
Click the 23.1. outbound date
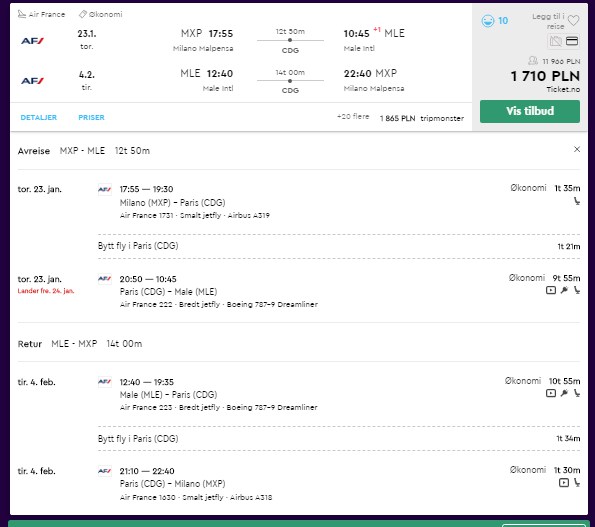pos(87,34)
